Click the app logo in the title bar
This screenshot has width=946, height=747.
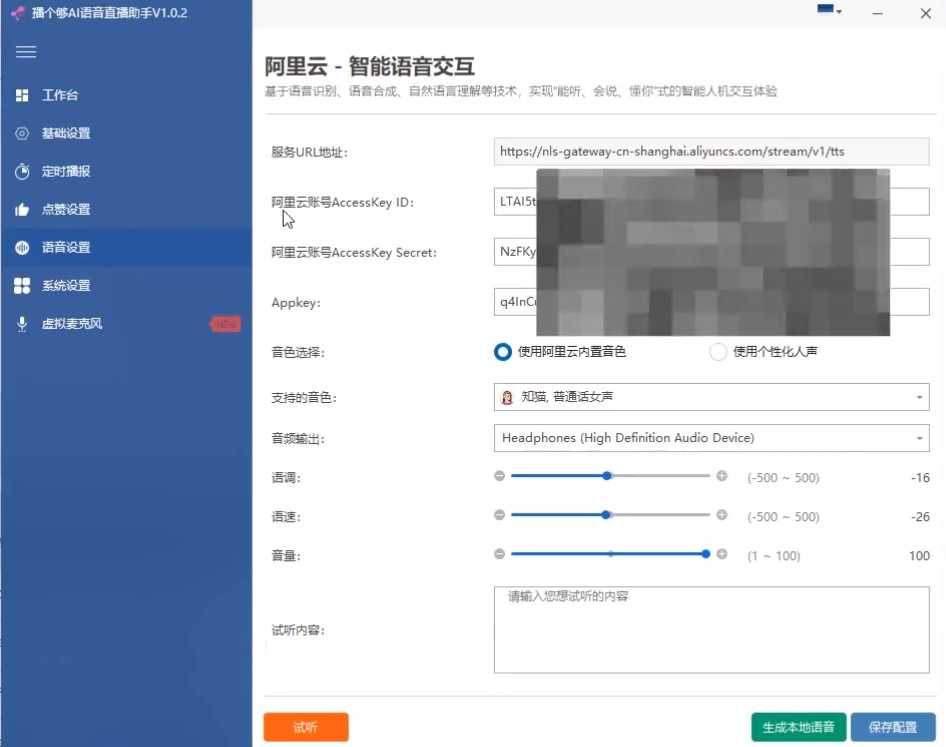18,13
